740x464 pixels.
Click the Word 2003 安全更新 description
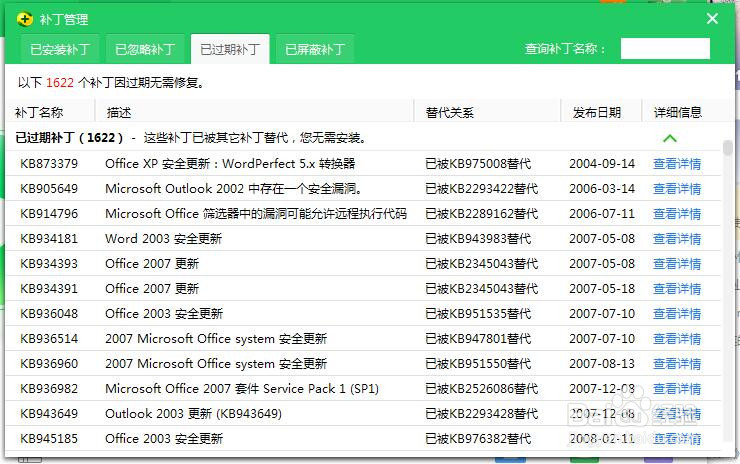coord(163,239)
